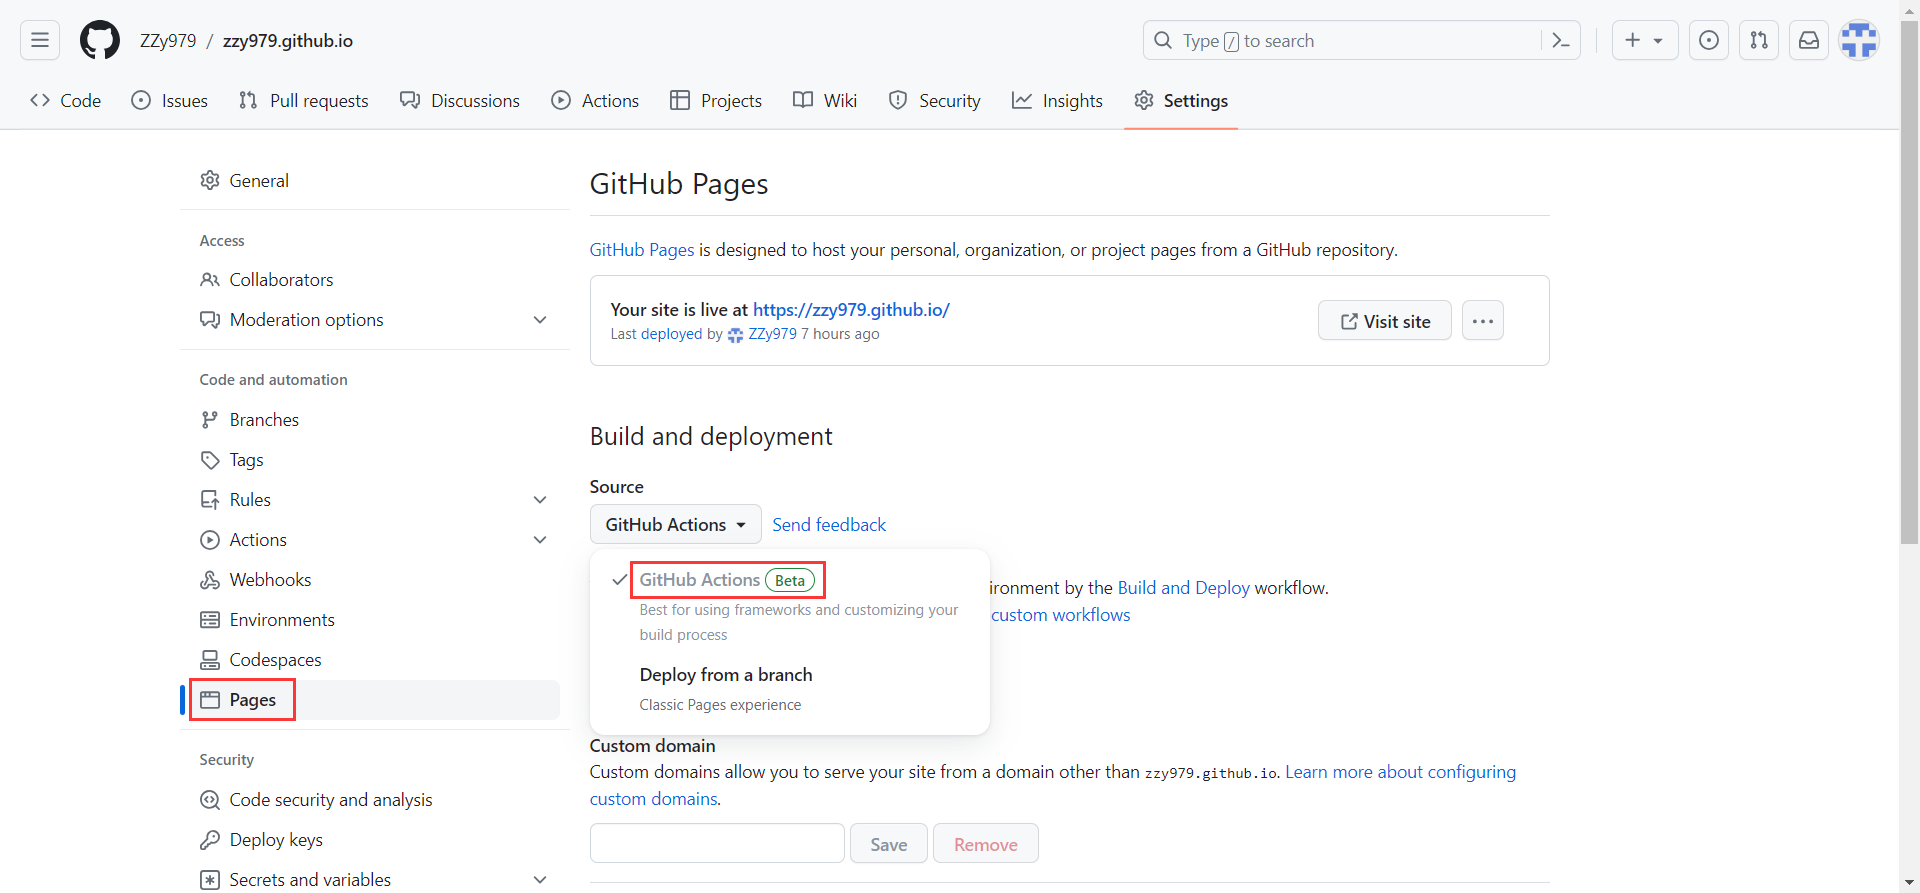
Task: Switch to the Issues tab
Action: coord(170,100)
